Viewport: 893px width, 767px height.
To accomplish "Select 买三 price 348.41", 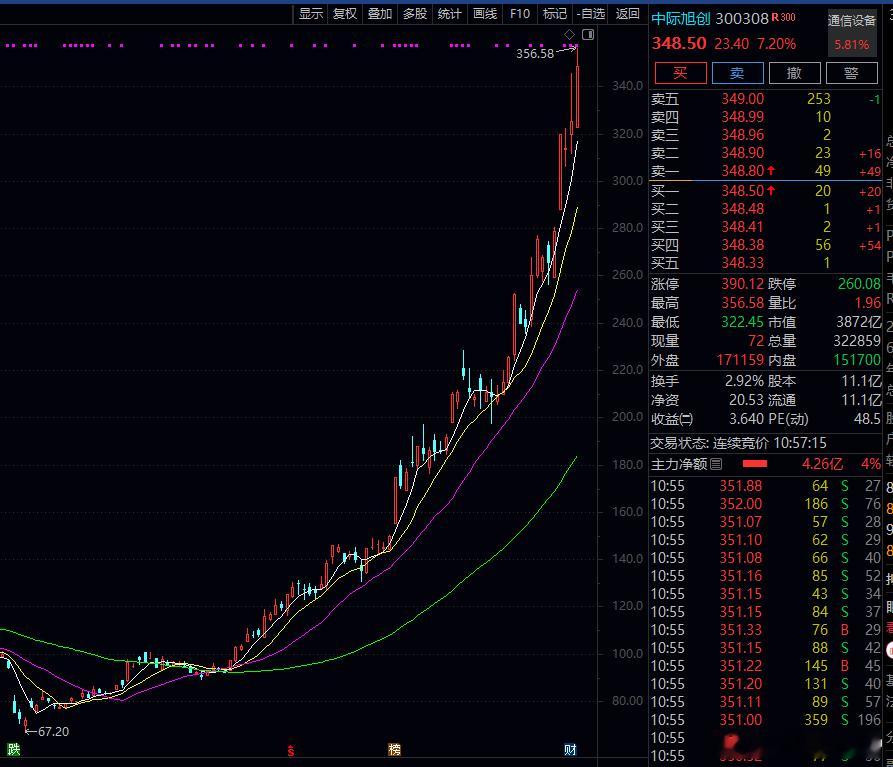I will (x=743, y=227).
